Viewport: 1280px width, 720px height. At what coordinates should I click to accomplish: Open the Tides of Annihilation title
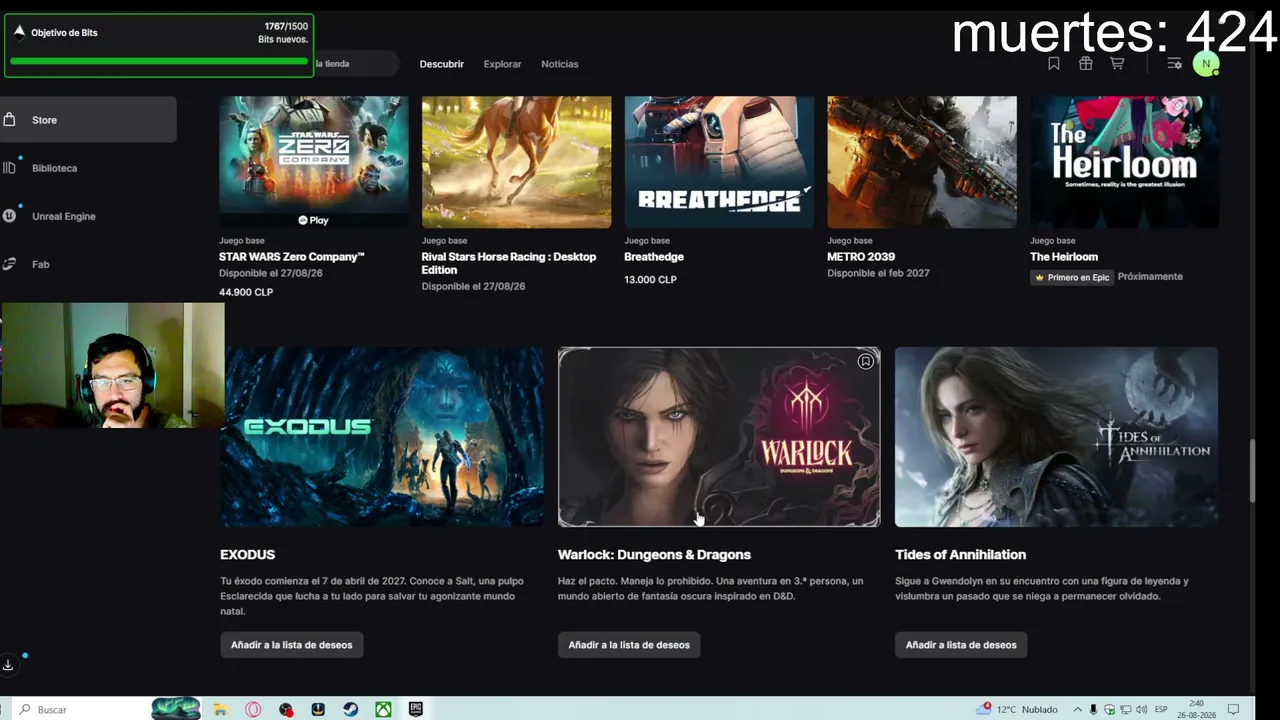(x=960, y=554)
